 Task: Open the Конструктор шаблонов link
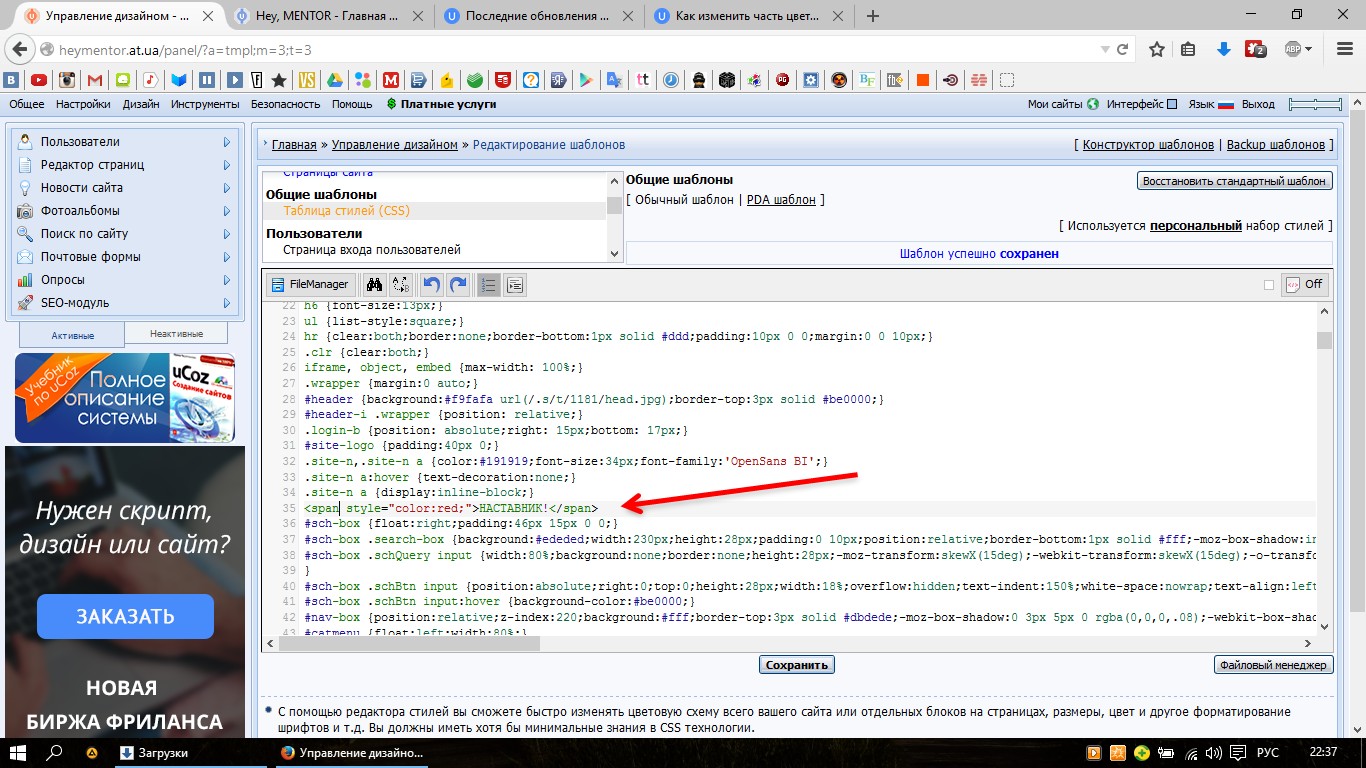point(1148,145)
